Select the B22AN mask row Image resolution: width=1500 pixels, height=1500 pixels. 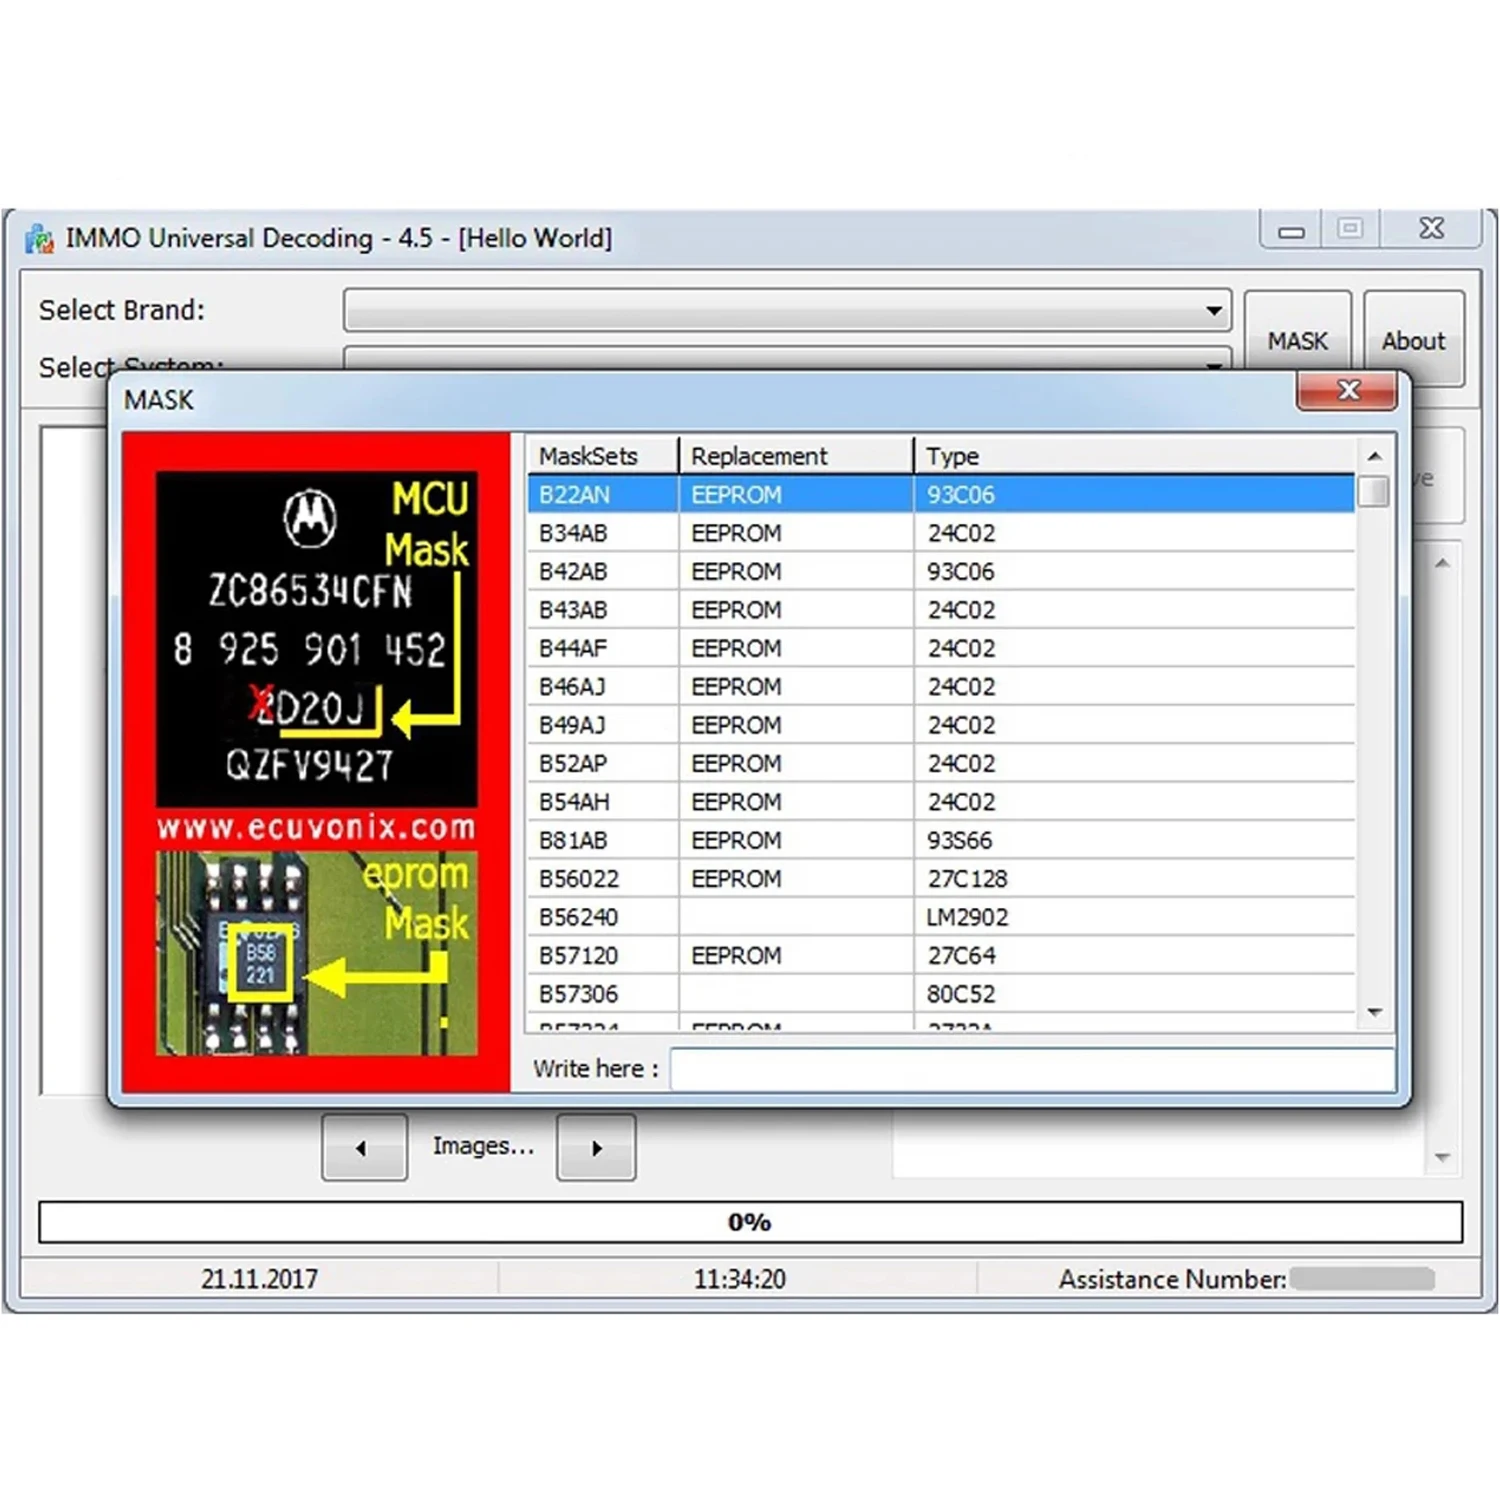click(x=941, y=494)
